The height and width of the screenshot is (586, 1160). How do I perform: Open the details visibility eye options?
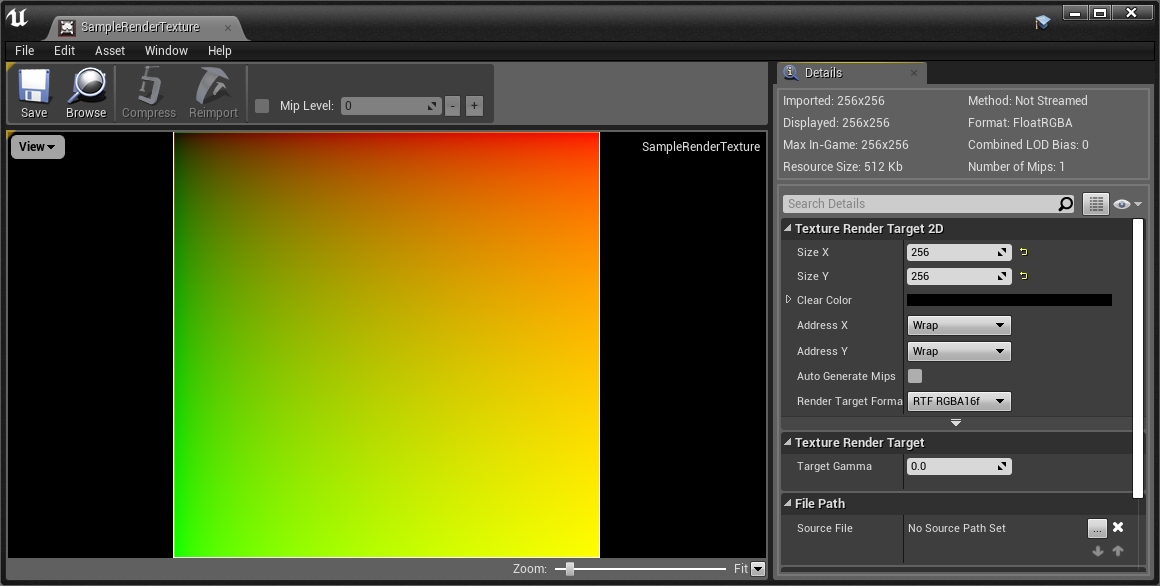pos(1127,204)
